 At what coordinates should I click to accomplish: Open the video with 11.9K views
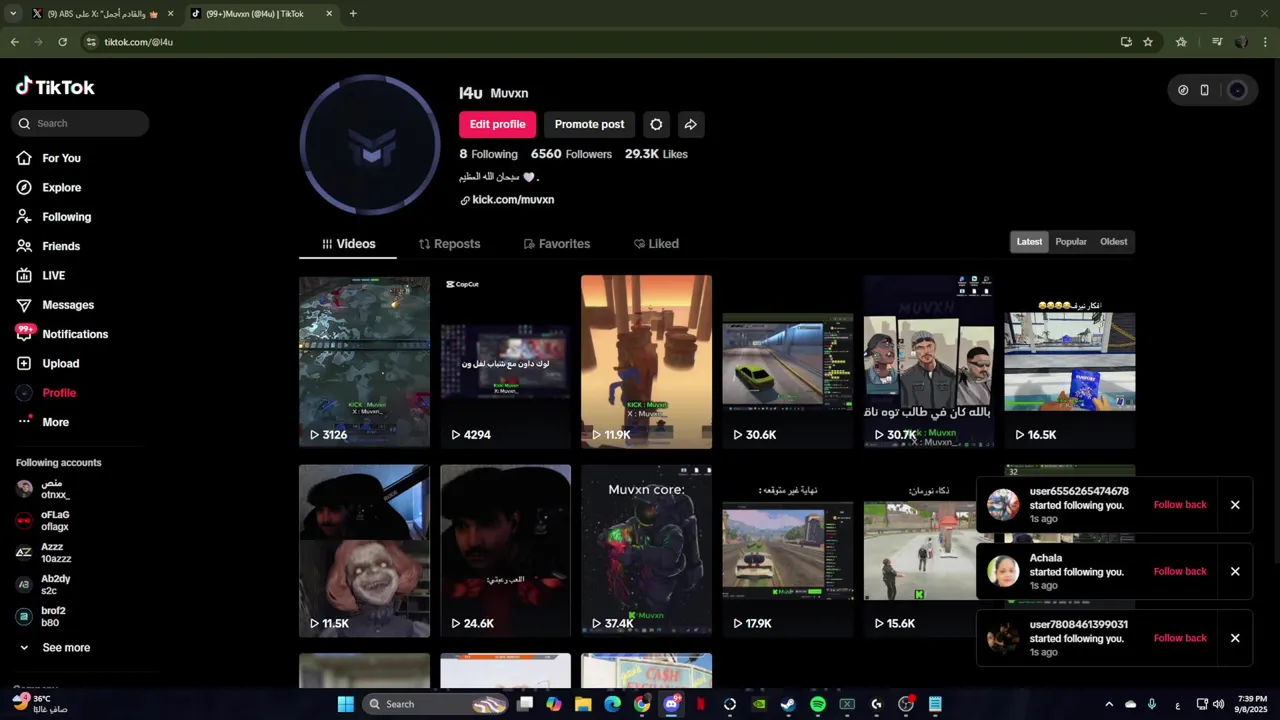[x=646, y=362]
